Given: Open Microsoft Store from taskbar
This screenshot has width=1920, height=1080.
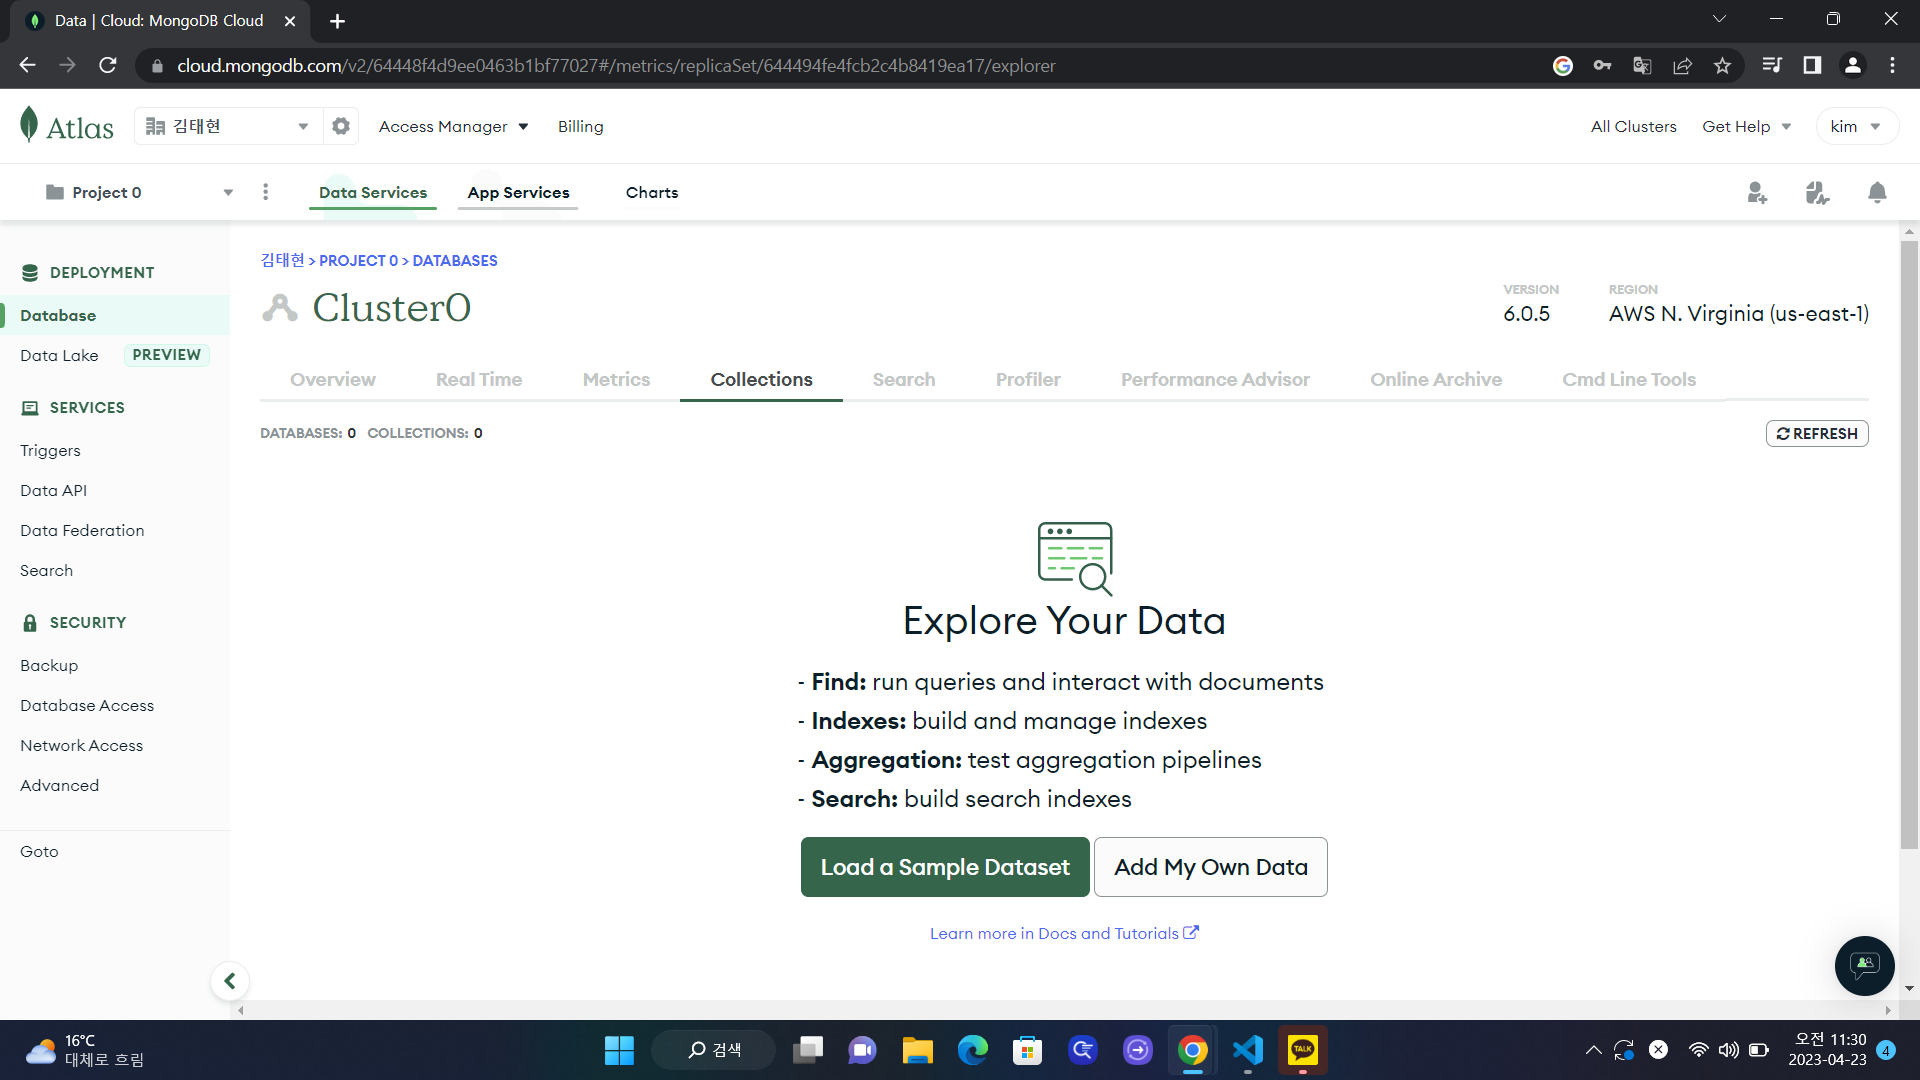Looking at the screenshot, I should click(1027, 1050).
